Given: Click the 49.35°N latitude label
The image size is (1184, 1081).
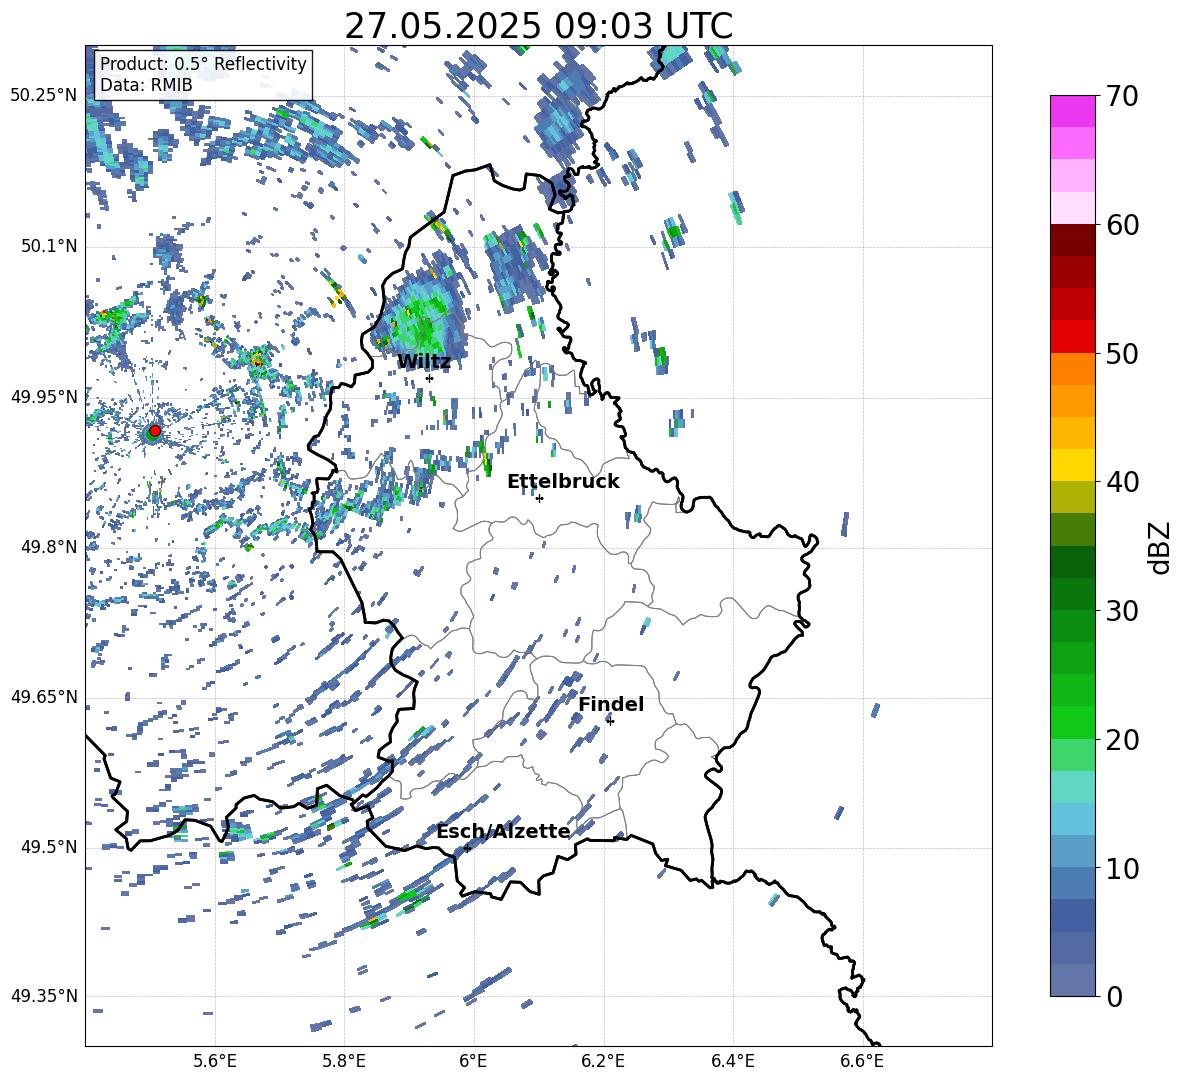Looking at the screenshot, I should point(44,996).
